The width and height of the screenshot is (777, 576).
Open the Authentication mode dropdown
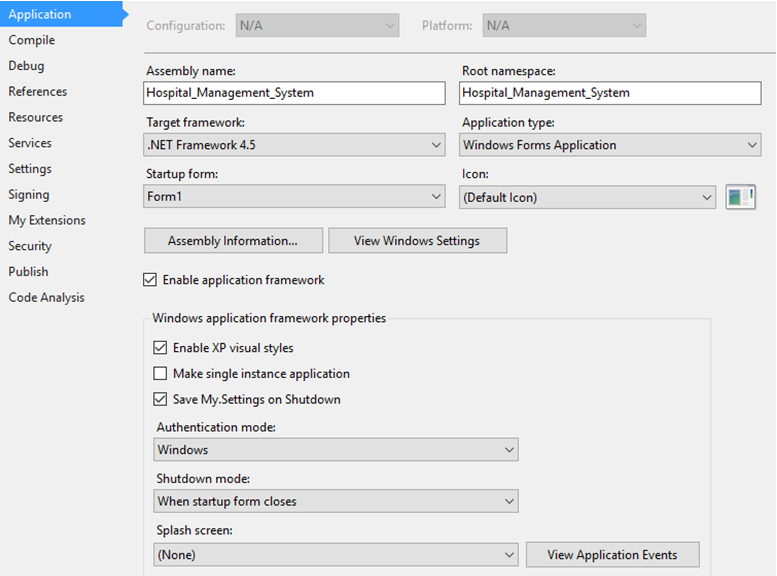pyautogui.click(x=336, y=450)
